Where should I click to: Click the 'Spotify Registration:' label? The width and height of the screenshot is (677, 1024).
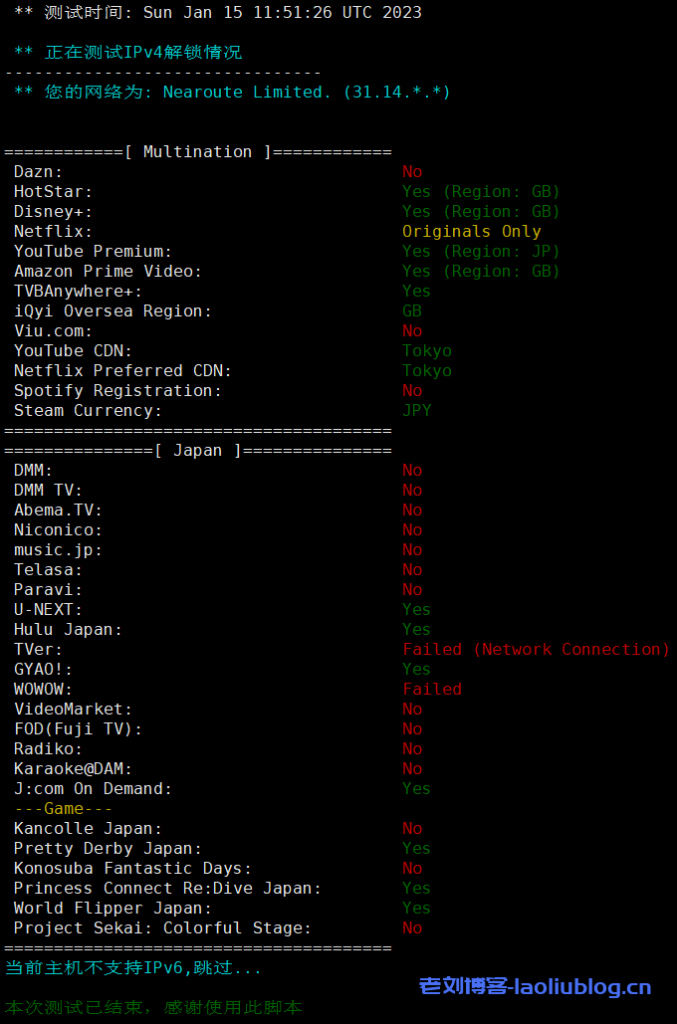[x=118, y=390]
